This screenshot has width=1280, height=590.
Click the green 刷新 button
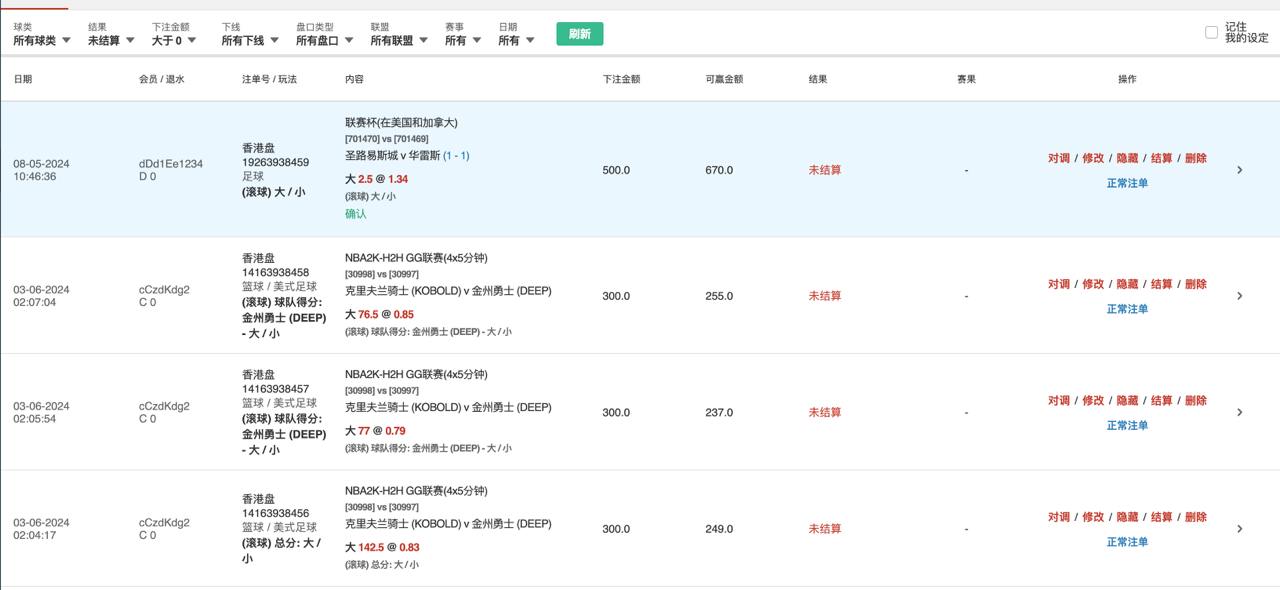[x=580, y=34]
